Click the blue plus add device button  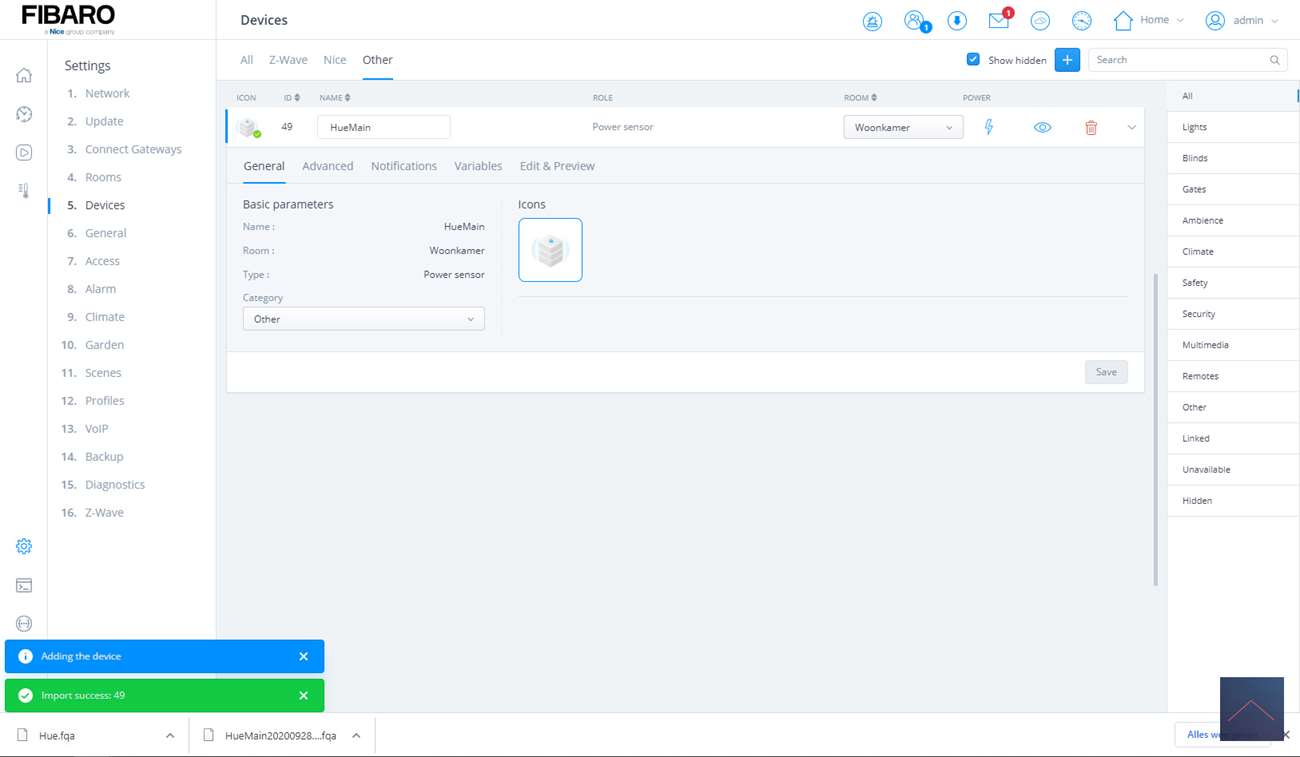click(1067, 60)
